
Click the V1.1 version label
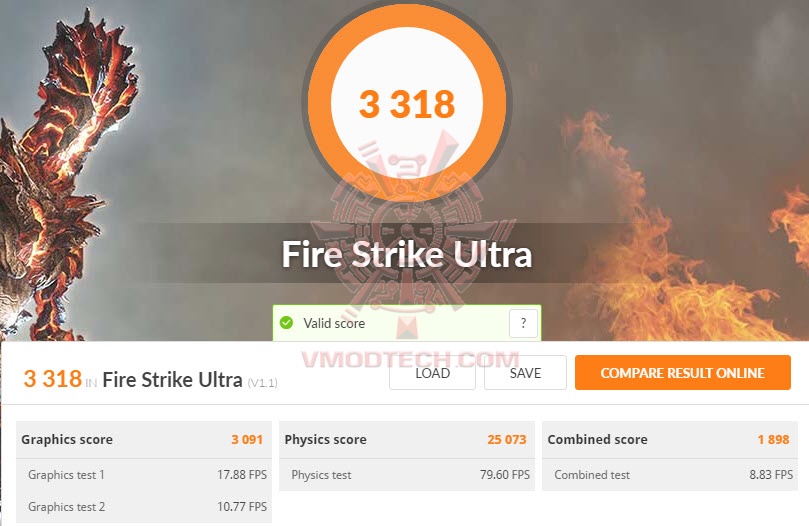pyautogui.click(x=263, y=383)
